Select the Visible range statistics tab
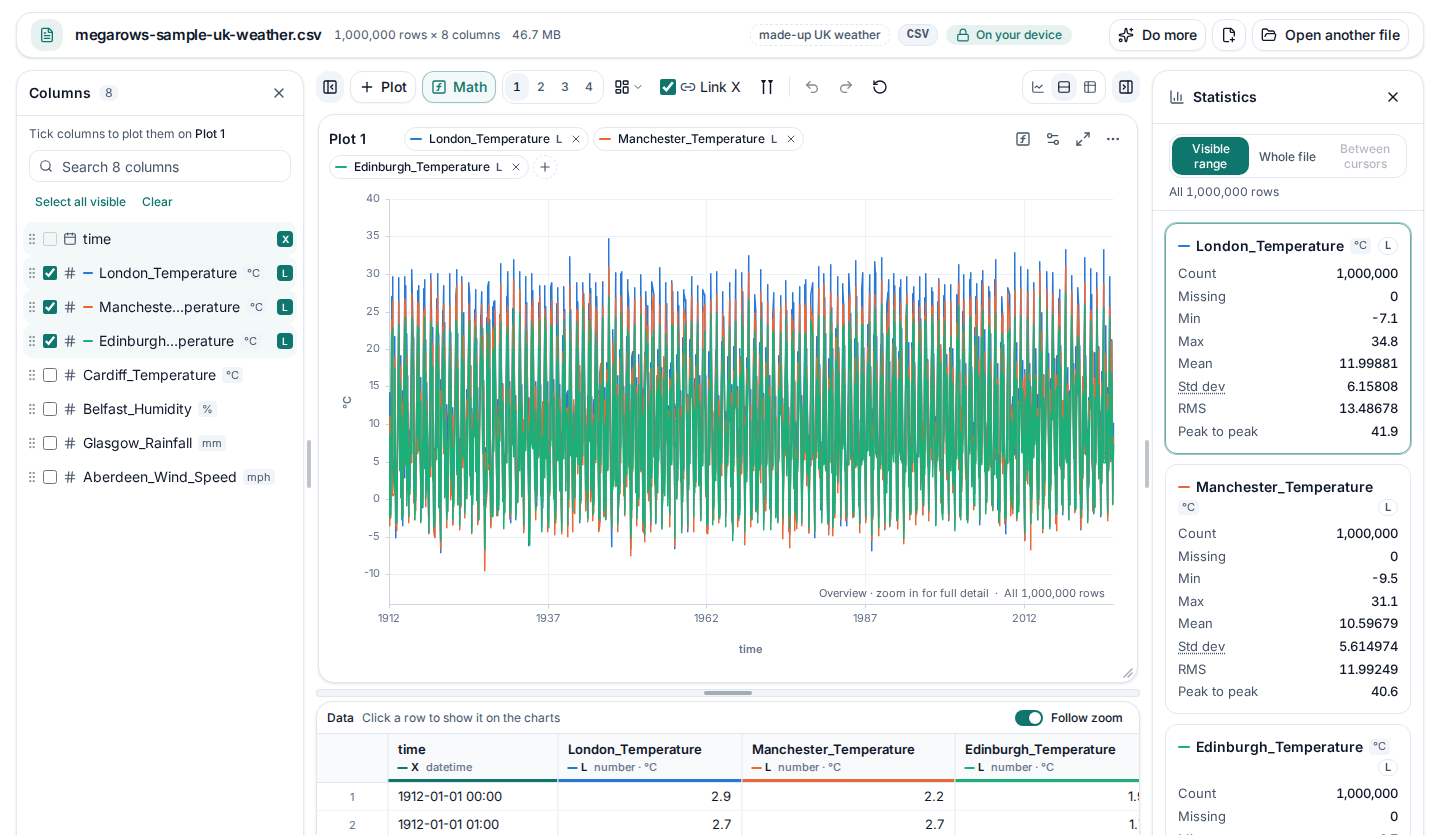Screen dimensions: 1440x835 pyautogui.click(x=1211, y=157)
